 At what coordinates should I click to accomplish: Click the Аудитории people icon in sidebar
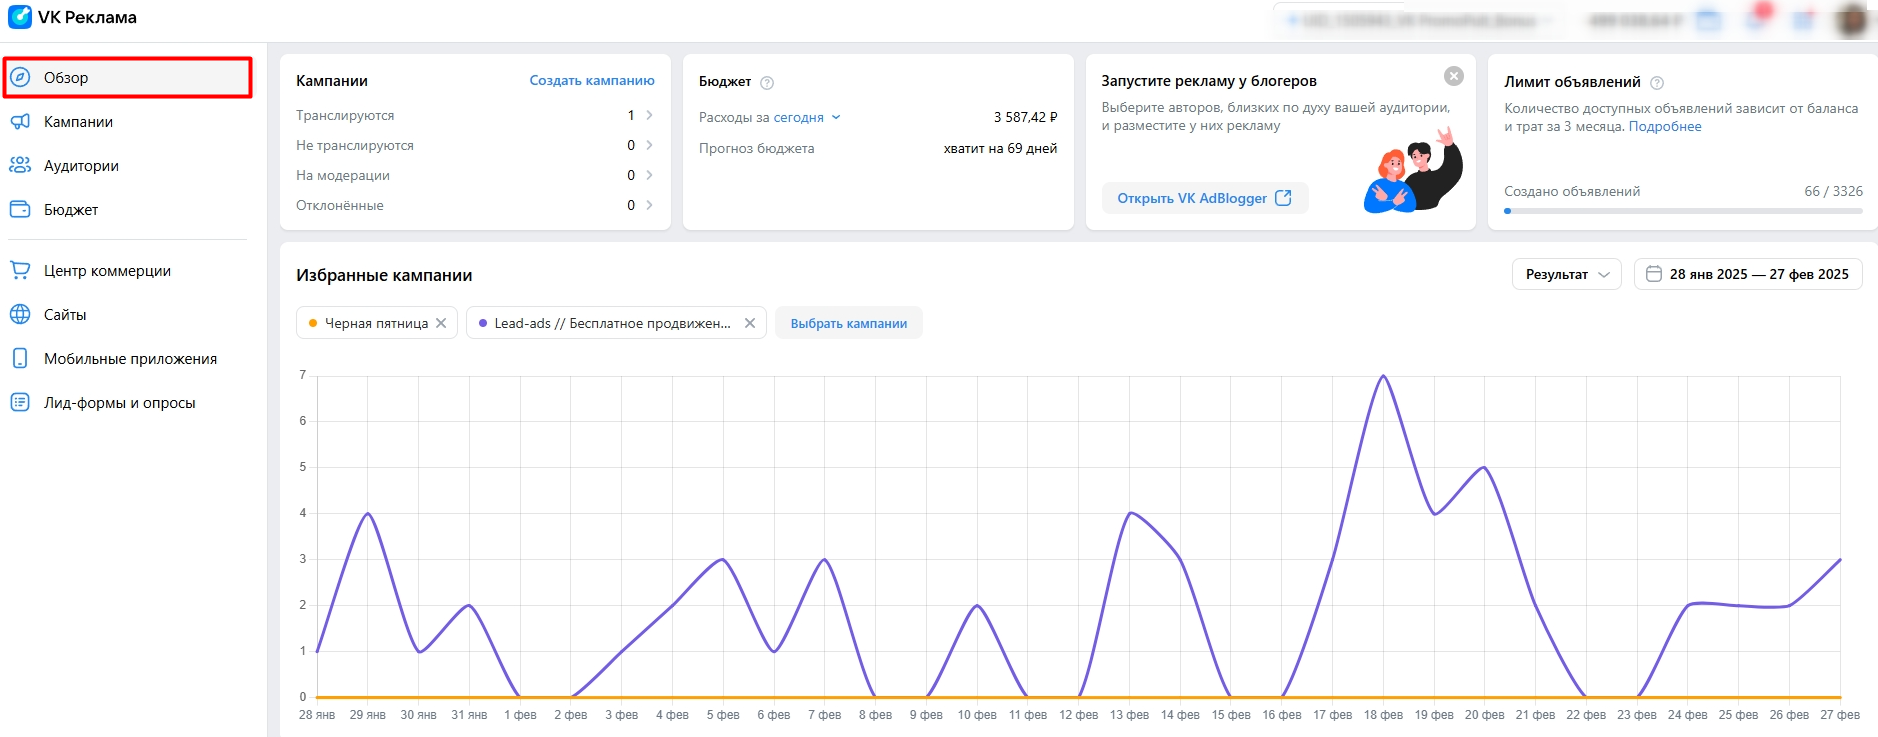click(x=20, y=166)
